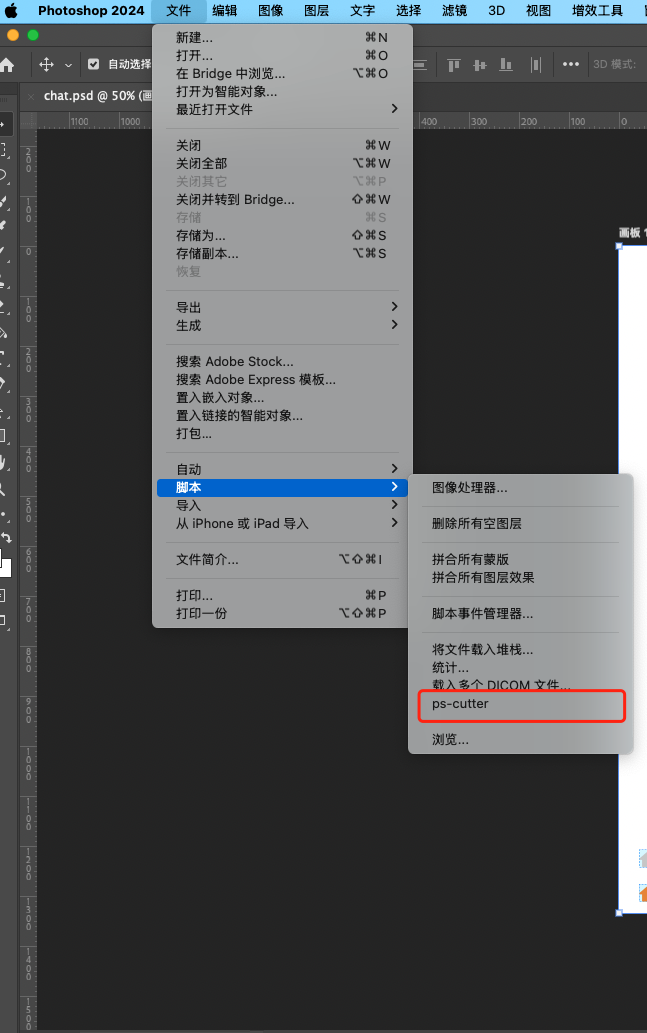
Task: Choose 脚本事件管理器... item
Action: tap(521, 613)
